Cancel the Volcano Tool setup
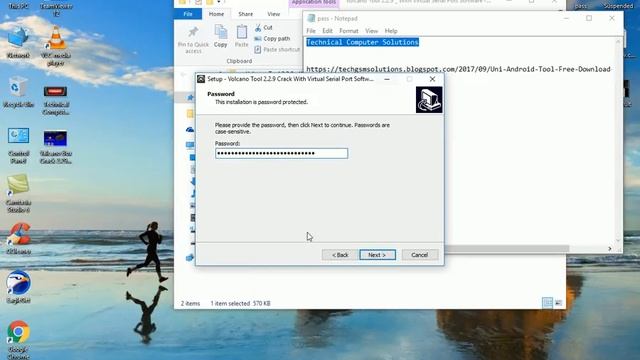 point(420,255)
